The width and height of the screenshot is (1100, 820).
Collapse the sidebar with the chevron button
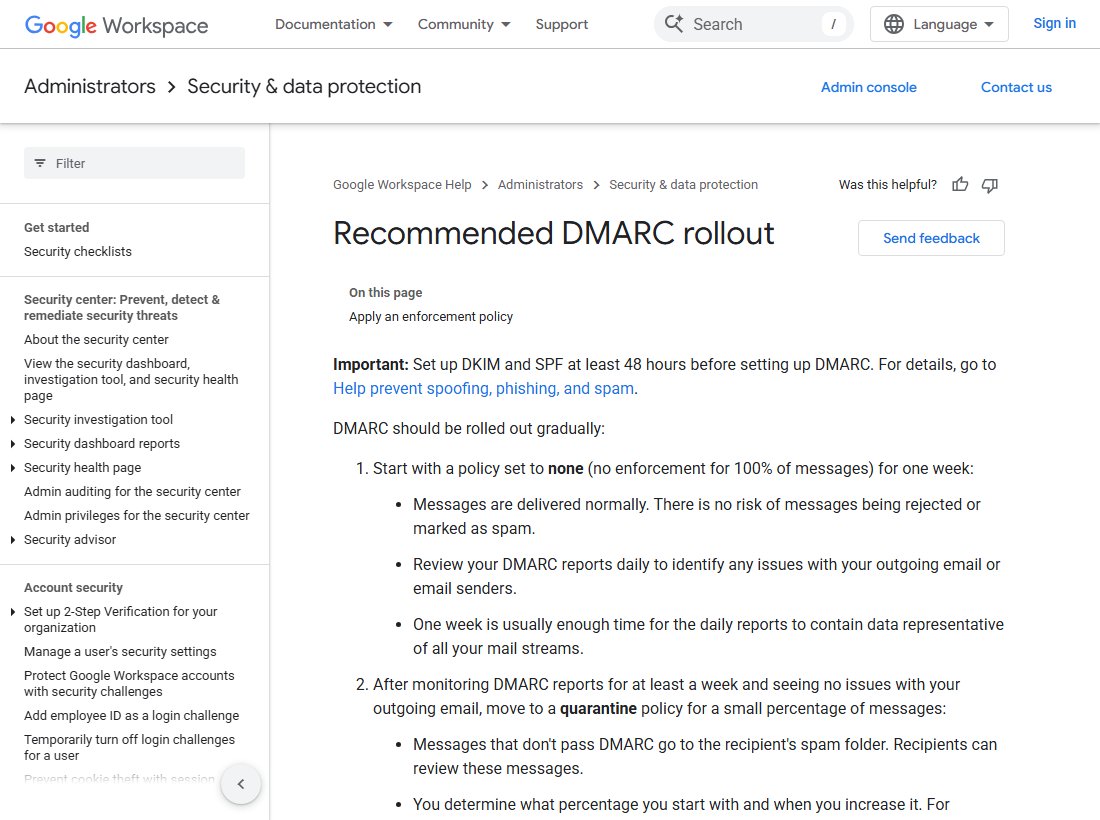coord(241,784)
